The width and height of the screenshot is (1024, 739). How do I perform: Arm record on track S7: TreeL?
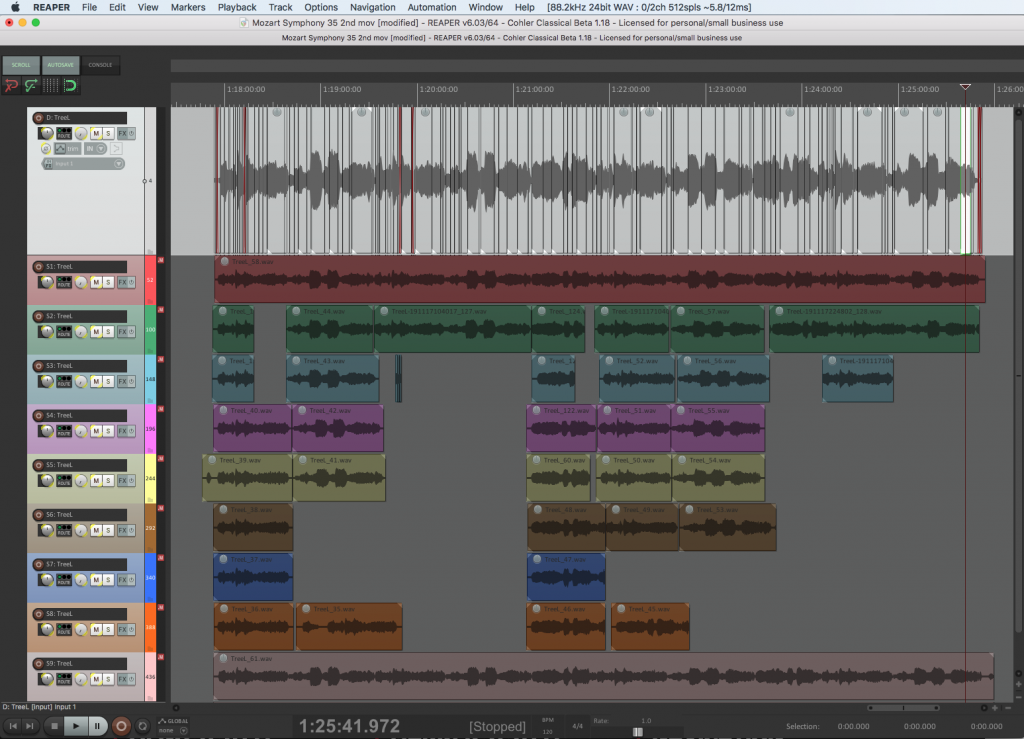39,565
